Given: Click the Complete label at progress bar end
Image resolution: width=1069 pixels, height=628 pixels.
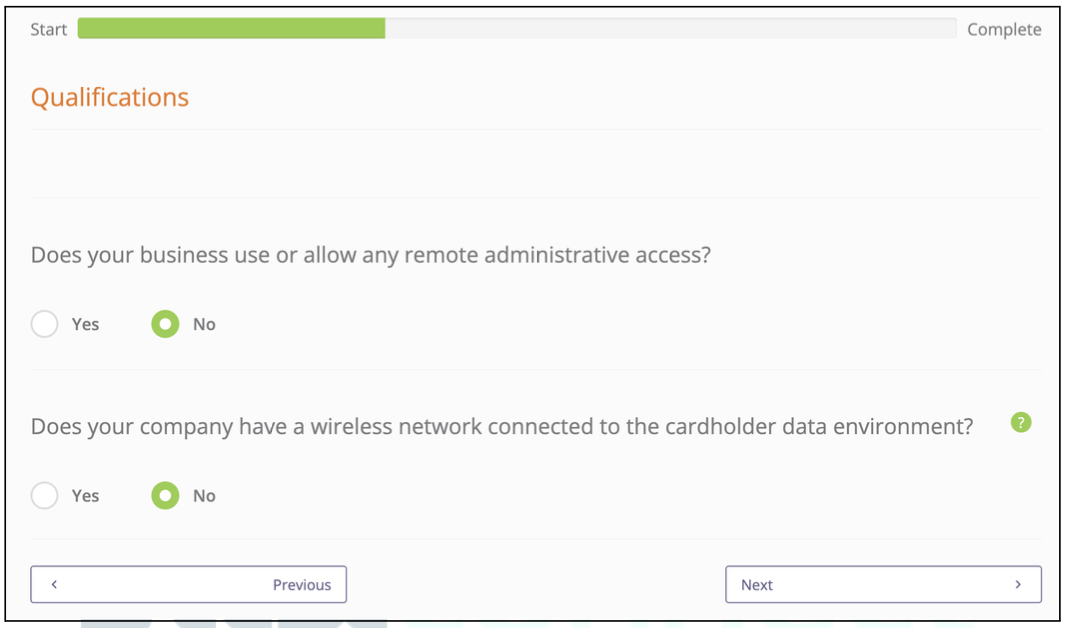Looking at the screenshot, I should pyautogui.click(x=1004, y=30).
